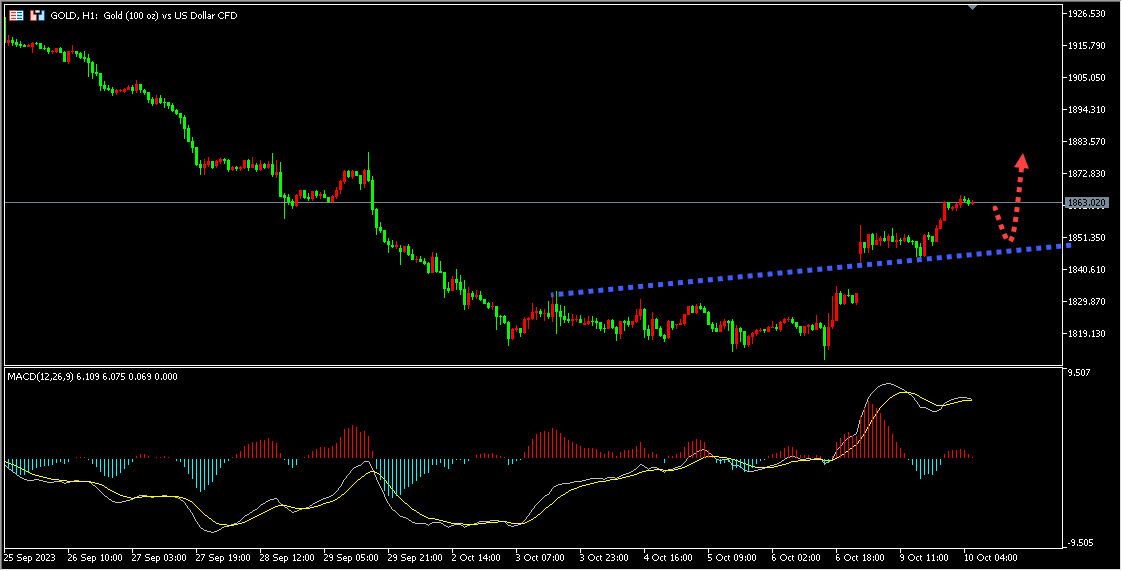Image resolution: width=1122 pixels, height=571 pixels.
Task: Select the blue dotted trendline object
Action: pos(811,270)
